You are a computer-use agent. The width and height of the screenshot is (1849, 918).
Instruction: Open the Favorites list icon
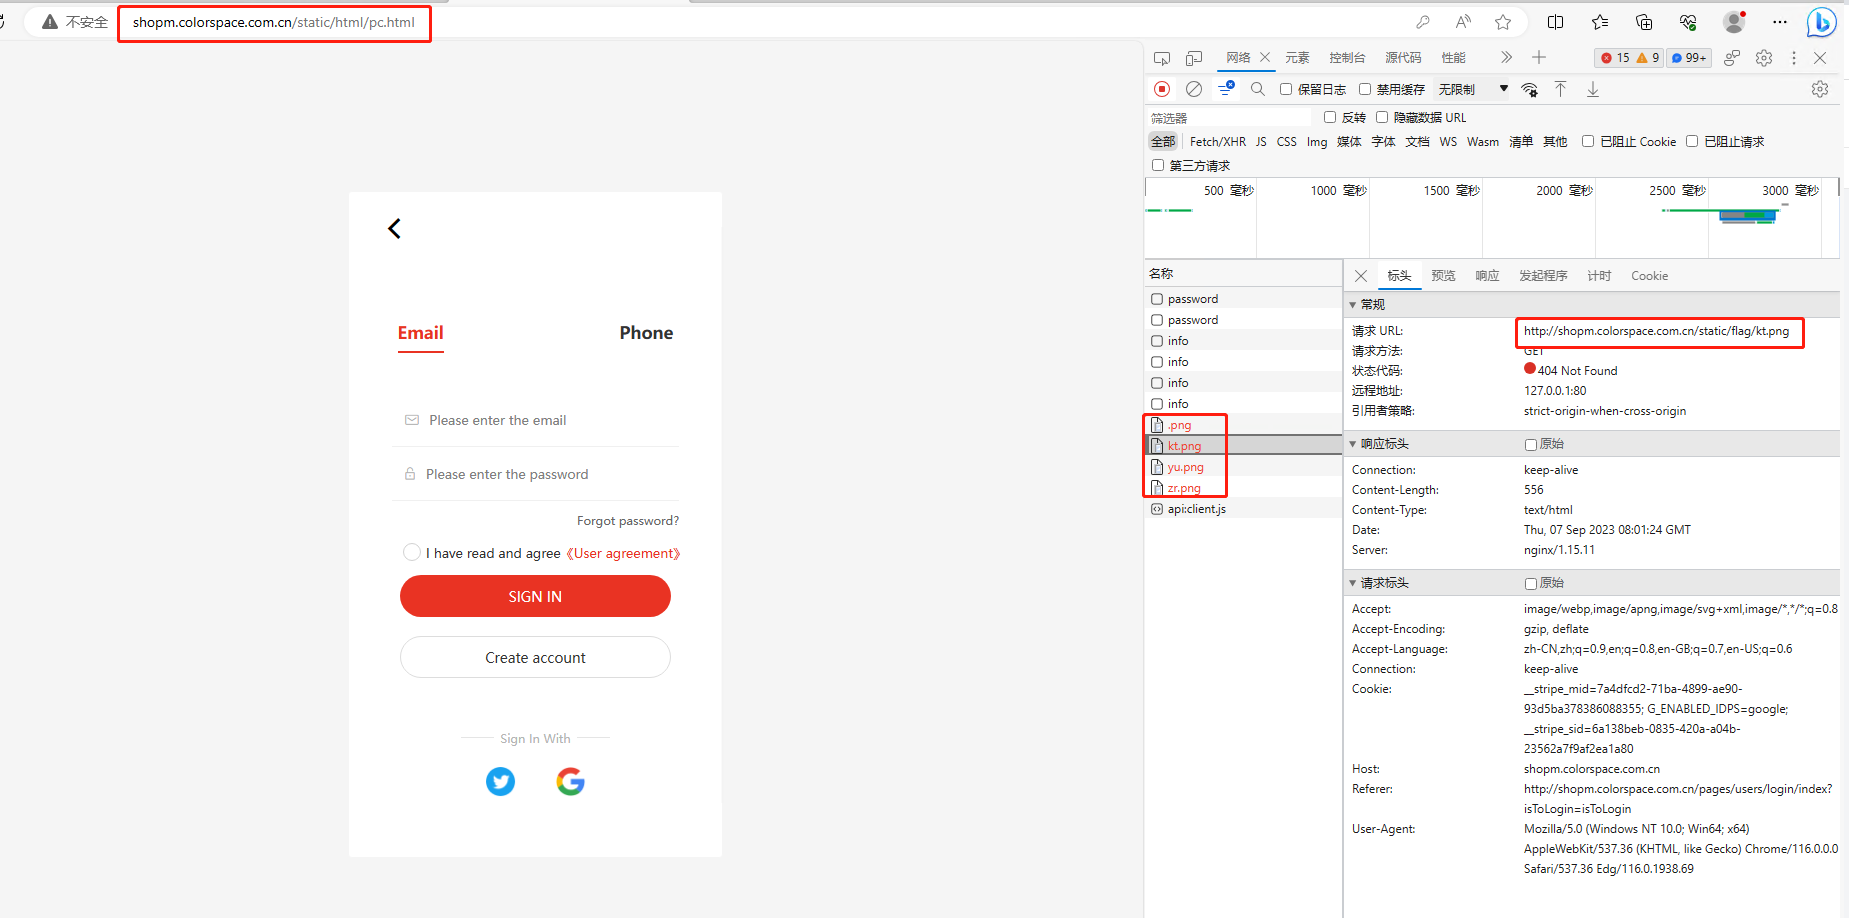pos(1600,22)
